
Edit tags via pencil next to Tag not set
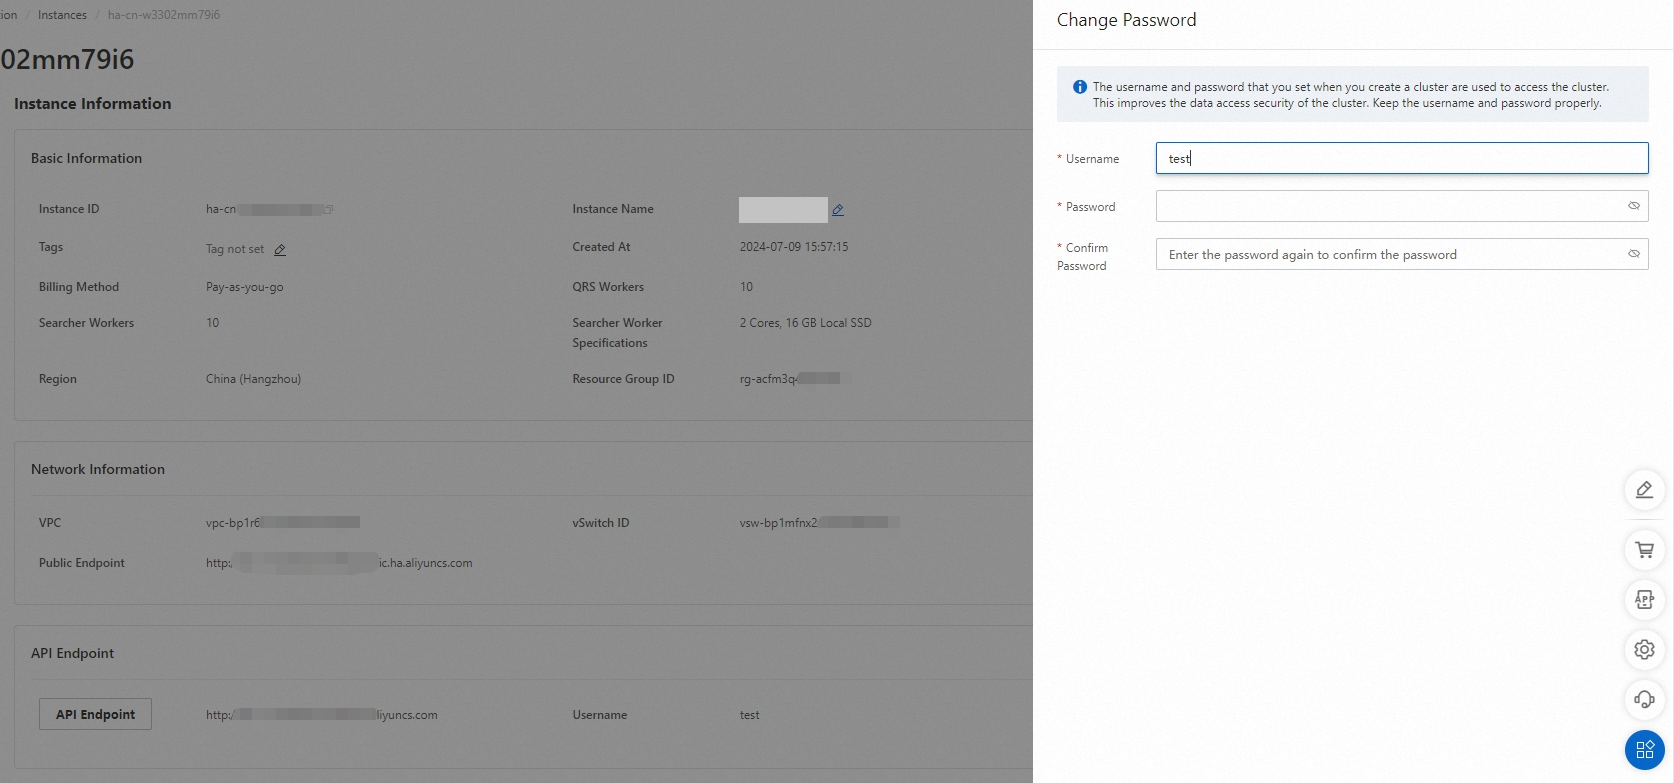[x=280, y=250]
